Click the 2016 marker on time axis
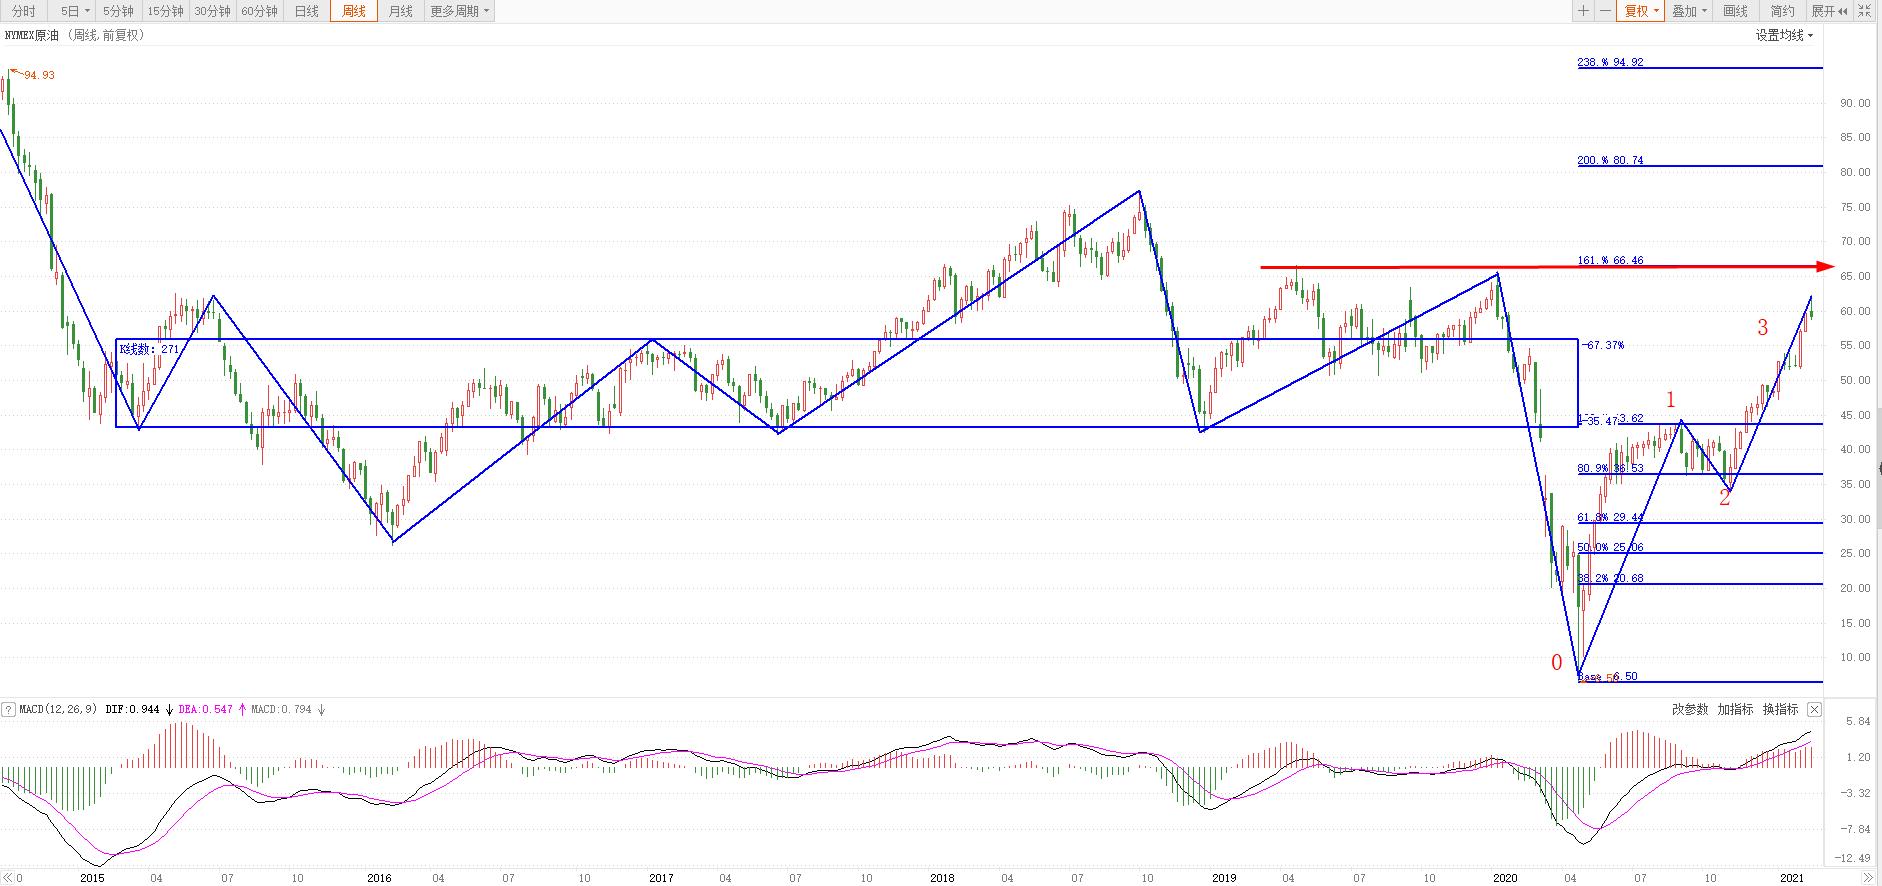The image size is (1882, 886). [379, 878]
